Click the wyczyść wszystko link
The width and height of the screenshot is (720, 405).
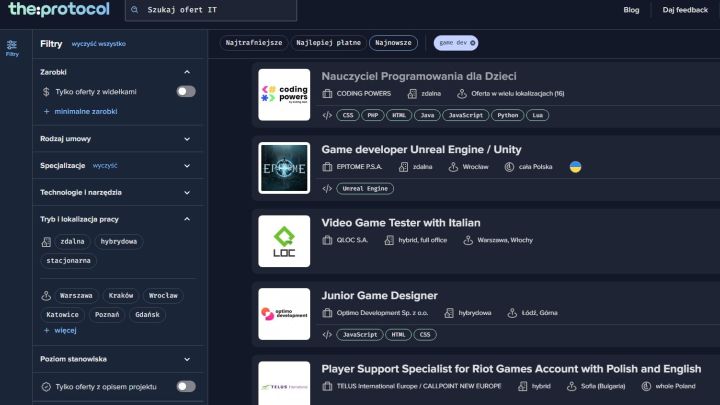[x=98, y=44]
